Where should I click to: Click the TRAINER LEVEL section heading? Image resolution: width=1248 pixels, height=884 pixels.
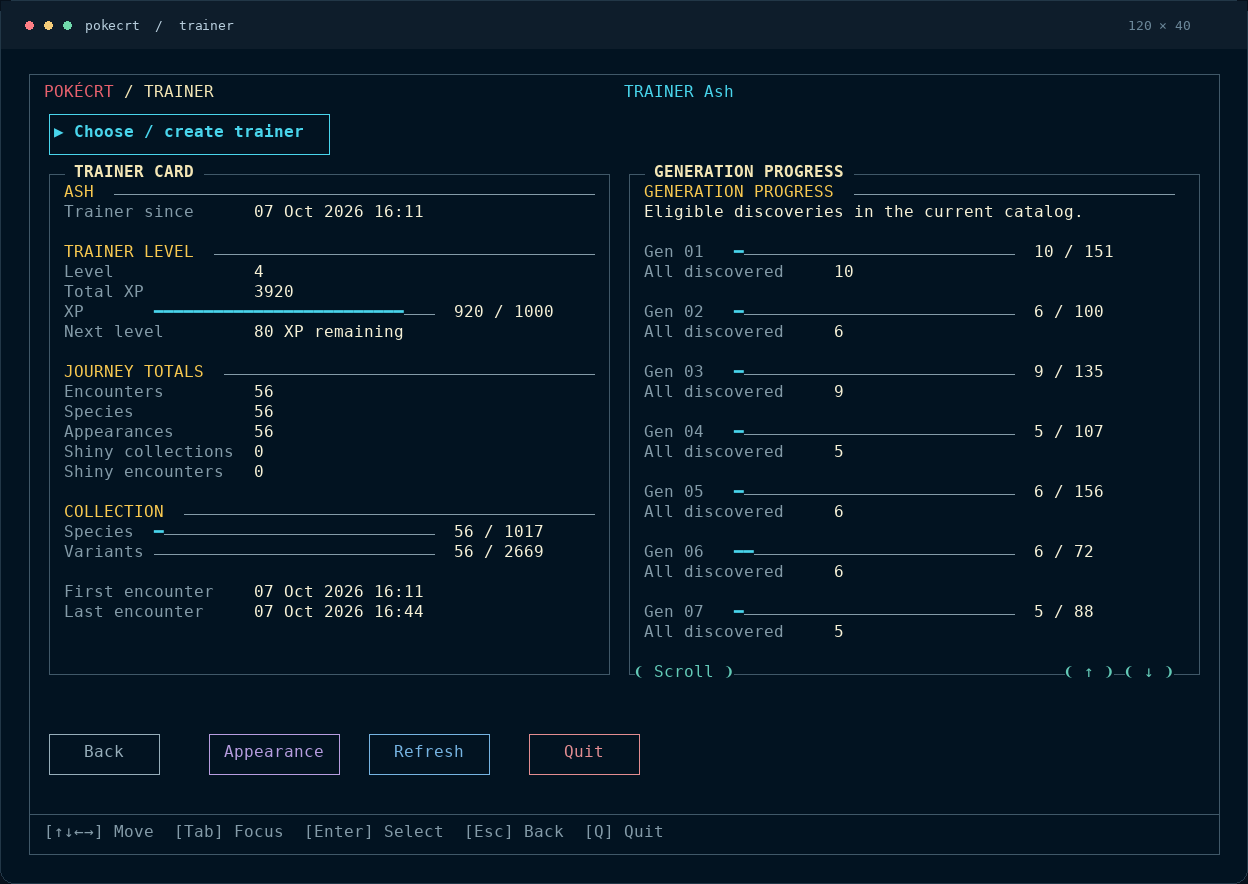129,252
